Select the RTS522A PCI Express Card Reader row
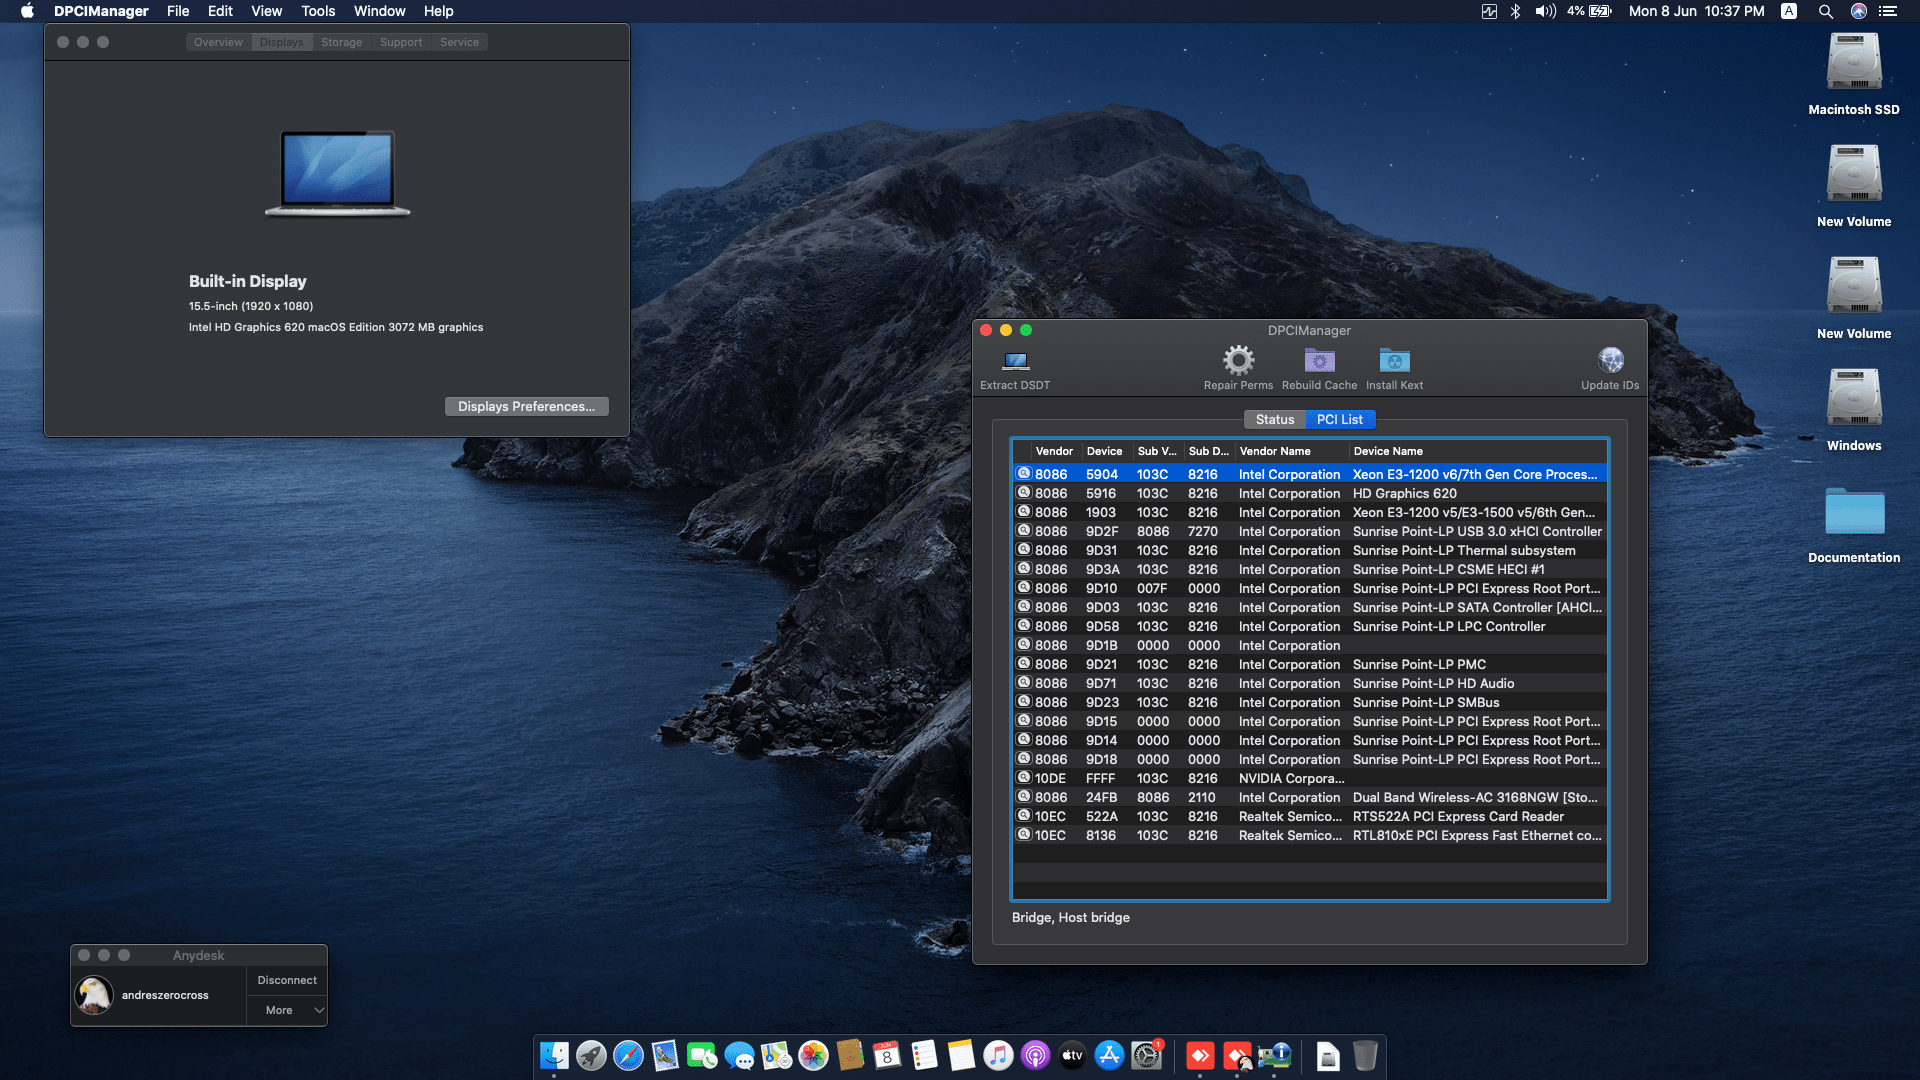Screen dimensions: 1920x1080 click(1310, 816)
